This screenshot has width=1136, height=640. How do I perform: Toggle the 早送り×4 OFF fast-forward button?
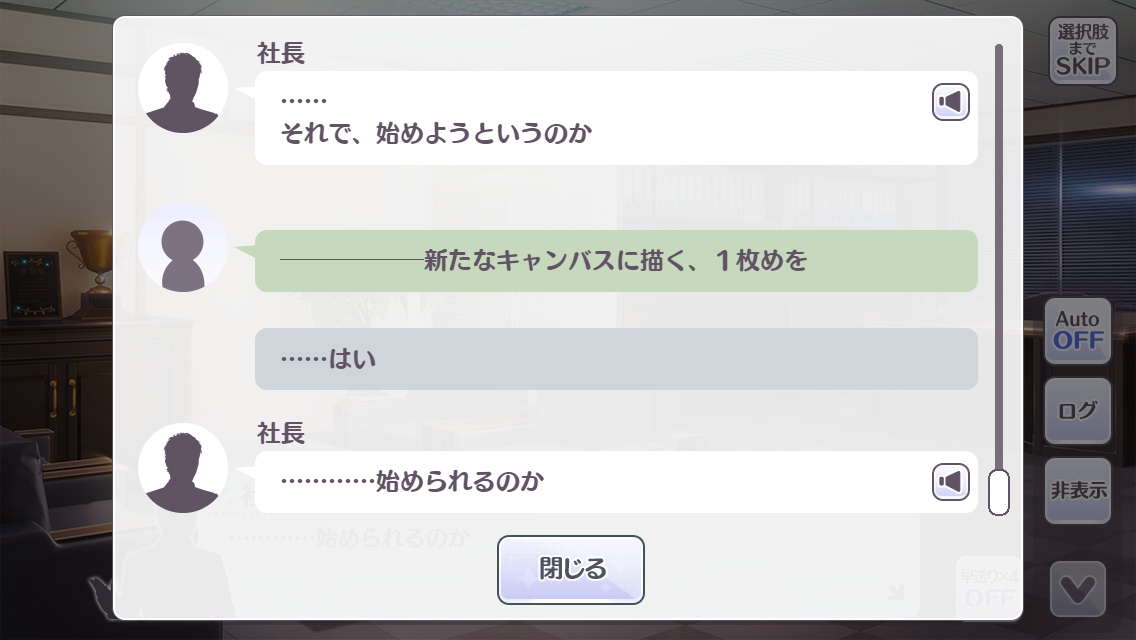point(989,589)
